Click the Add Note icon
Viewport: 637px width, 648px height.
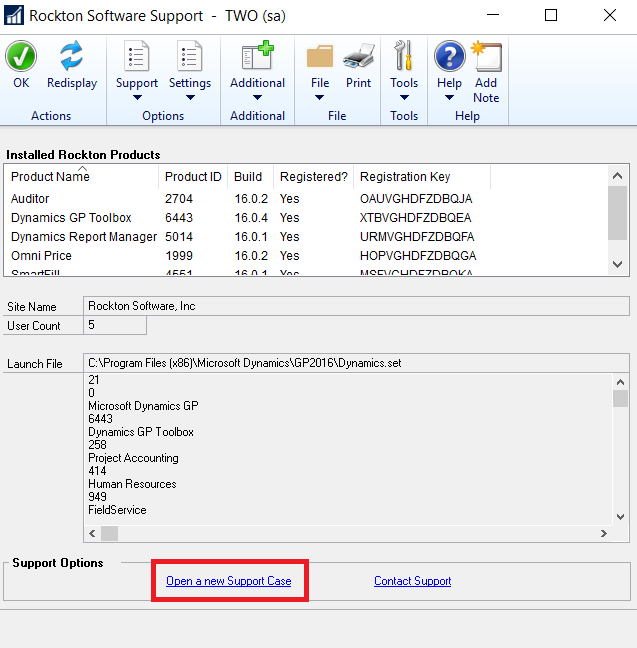(x=487, y=56)
